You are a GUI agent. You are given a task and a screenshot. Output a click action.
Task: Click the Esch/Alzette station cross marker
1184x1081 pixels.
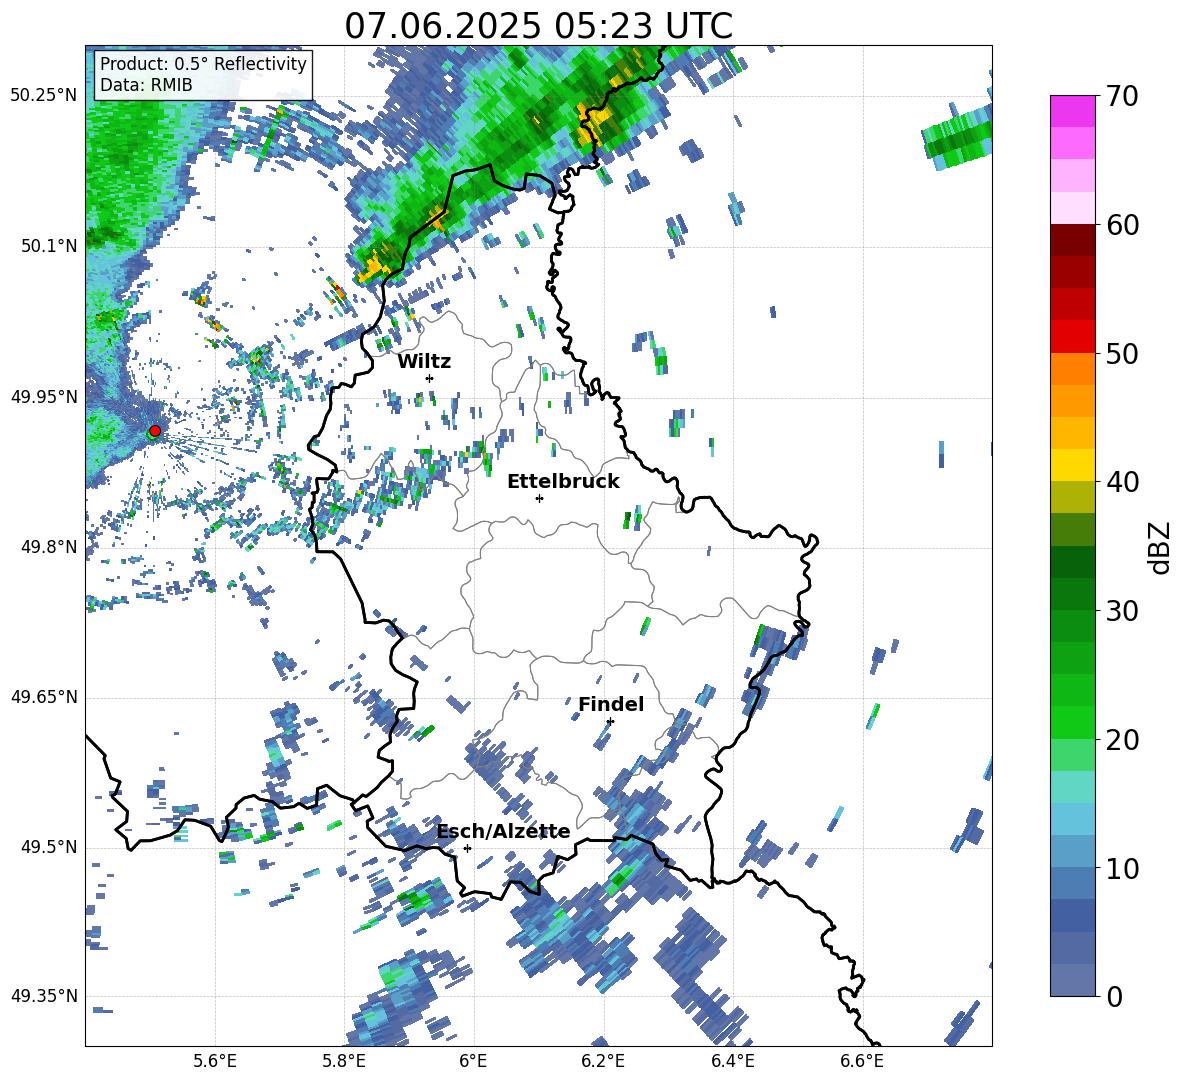pyautogui.click(x=467, y=848)
